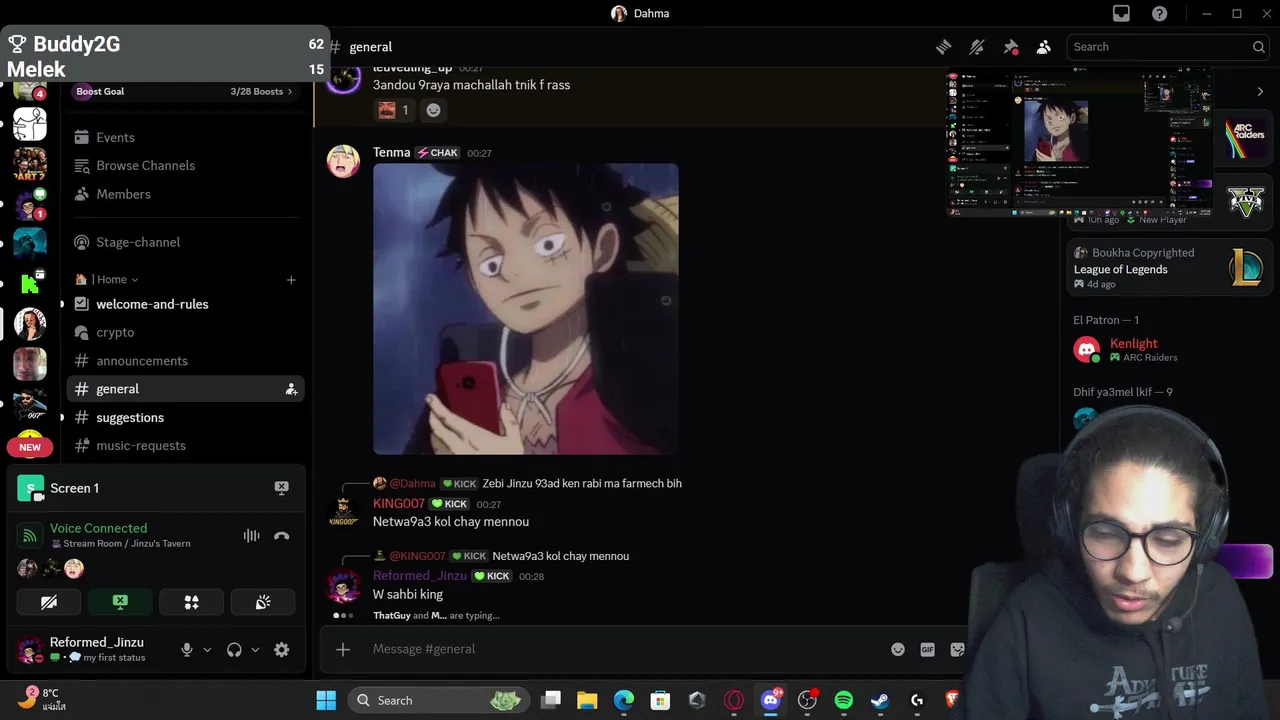Toggle channel notification mute bell
Image resolution: width=1280 pixels, height=720 pixels.
tap(977, 47)
